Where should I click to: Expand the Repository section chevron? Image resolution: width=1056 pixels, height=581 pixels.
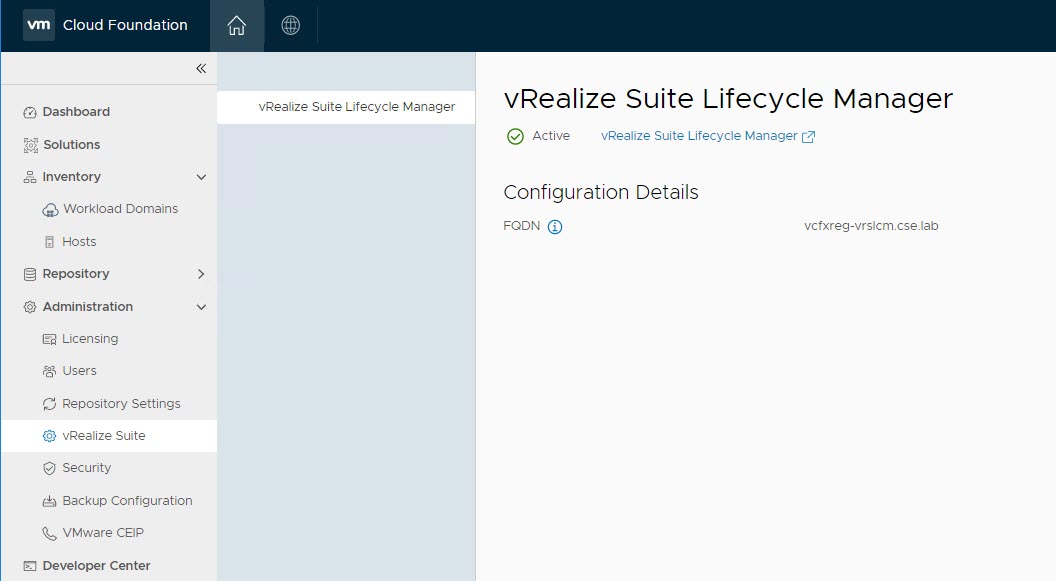click(201, 274)
